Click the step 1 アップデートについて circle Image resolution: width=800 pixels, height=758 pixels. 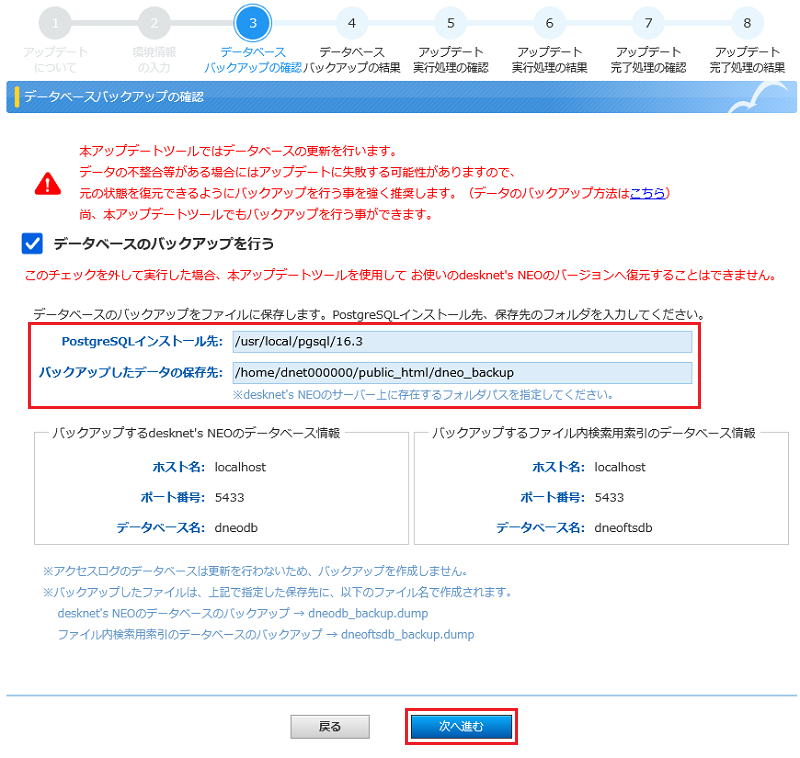pos(55,22)
